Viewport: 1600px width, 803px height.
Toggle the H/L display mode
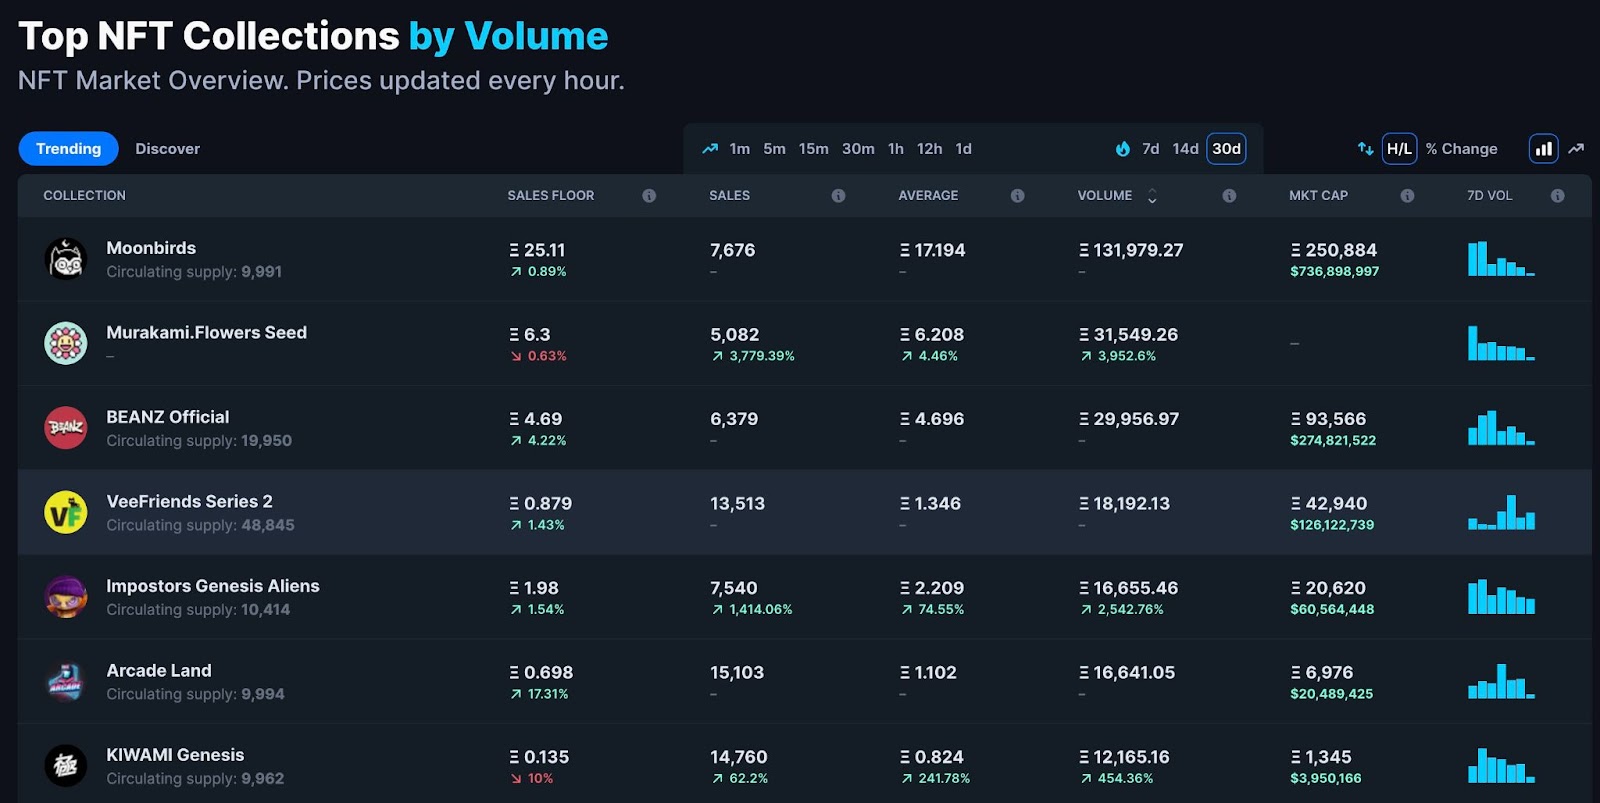coord(1399,149)
